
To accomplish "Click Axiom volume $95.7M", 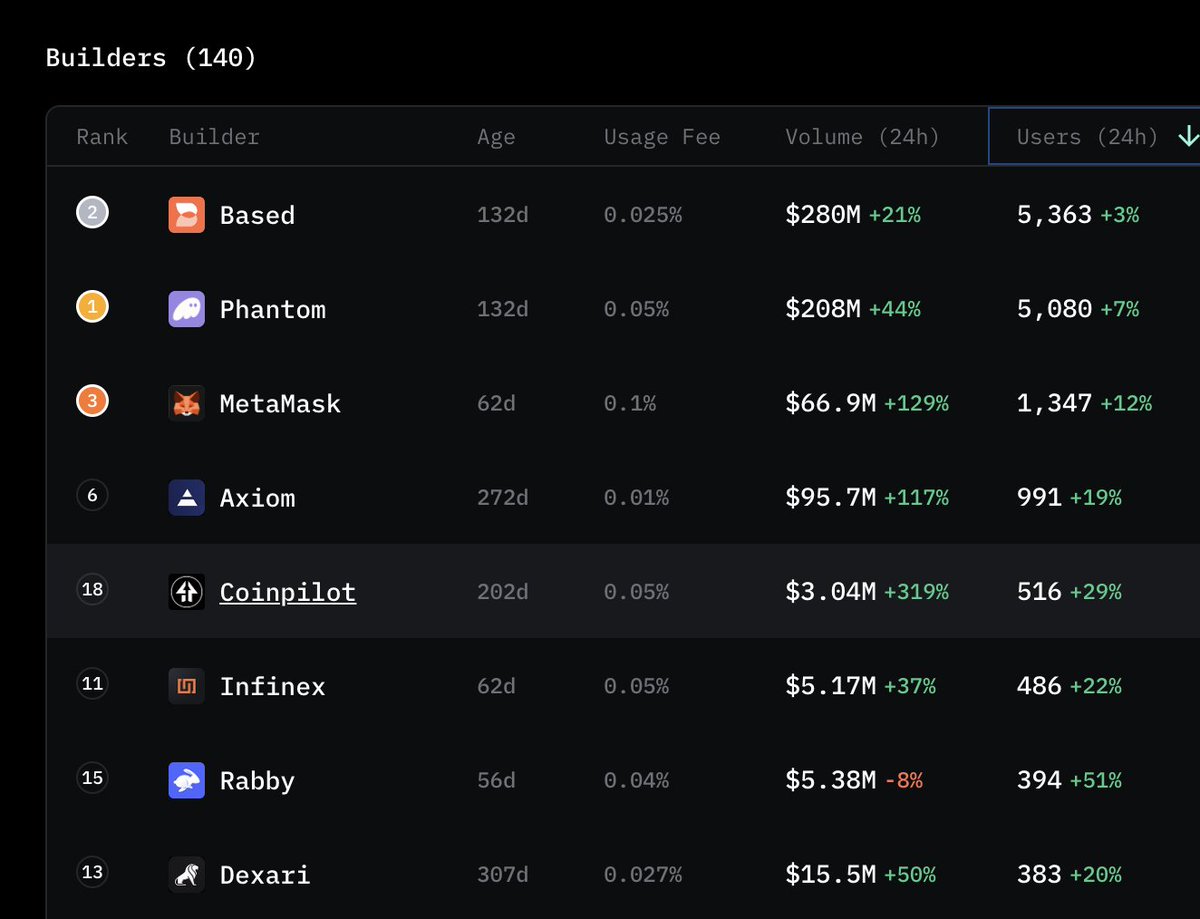I will 831,497.
